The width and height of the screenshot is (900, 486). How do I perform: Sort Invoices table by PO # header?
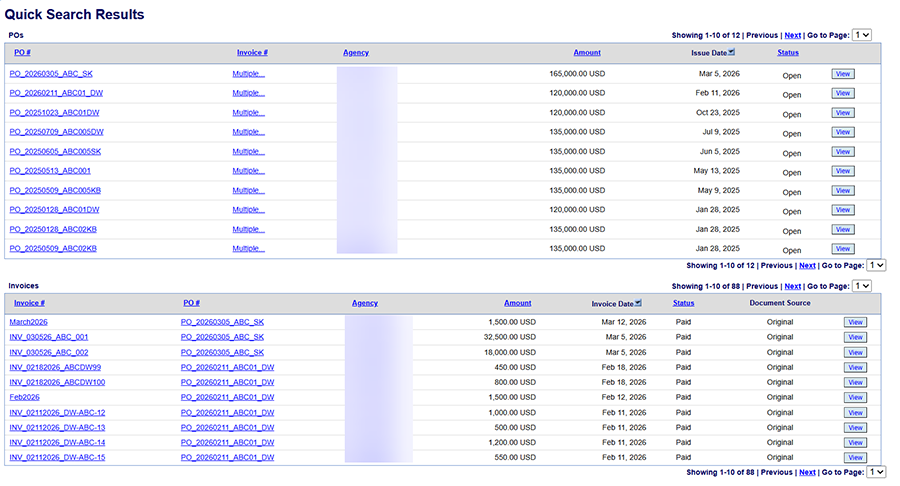192,303
